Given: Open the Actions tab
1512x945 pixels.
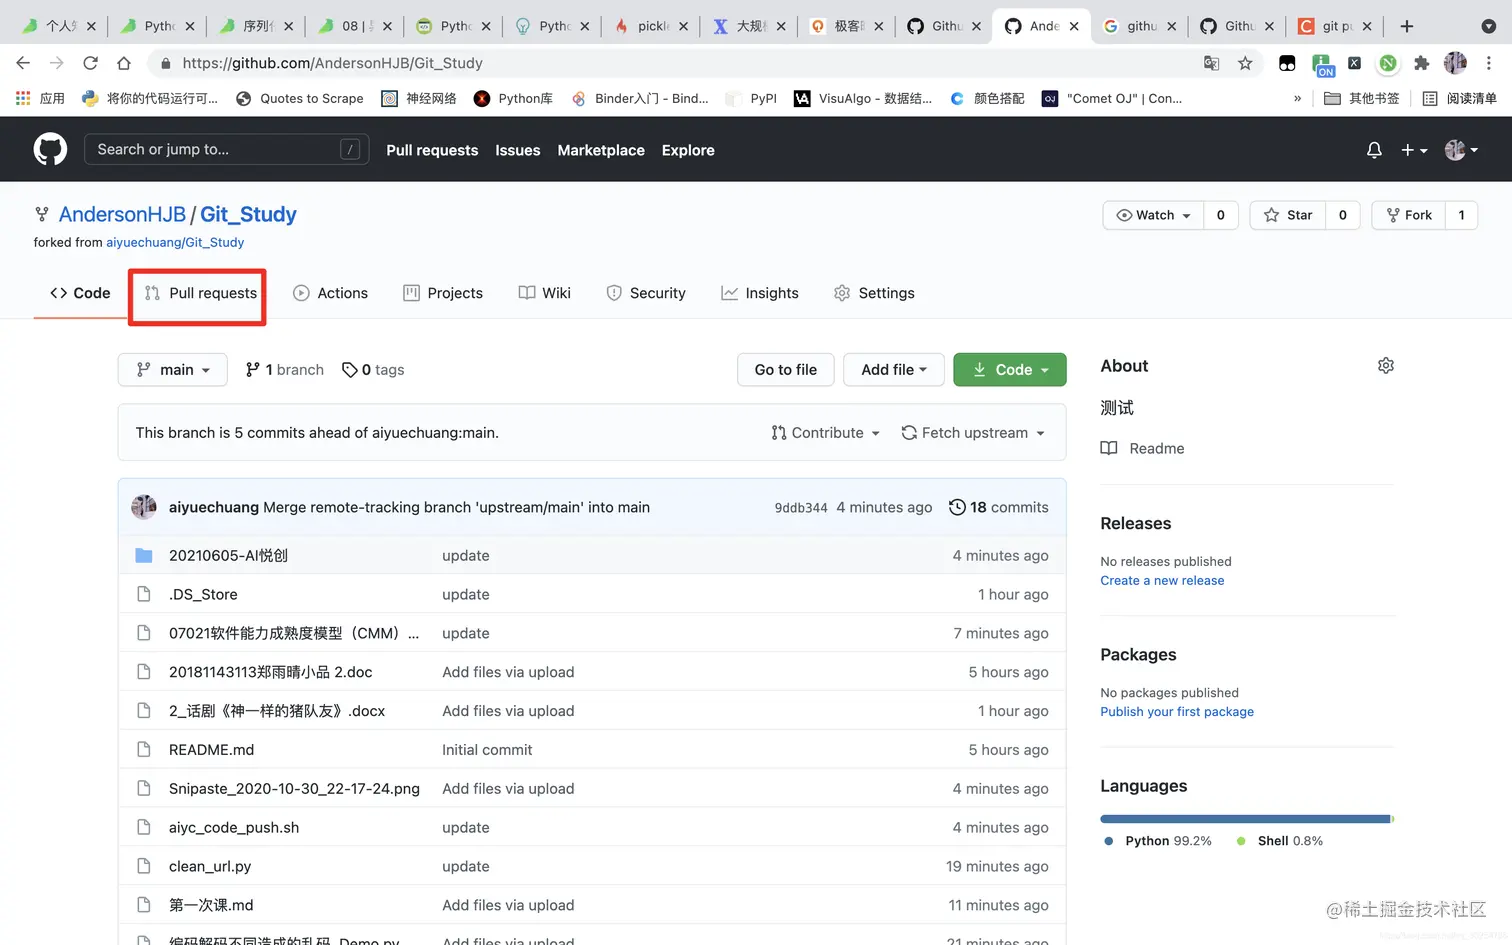Looking at the screenshot, I should pos(330,293).
